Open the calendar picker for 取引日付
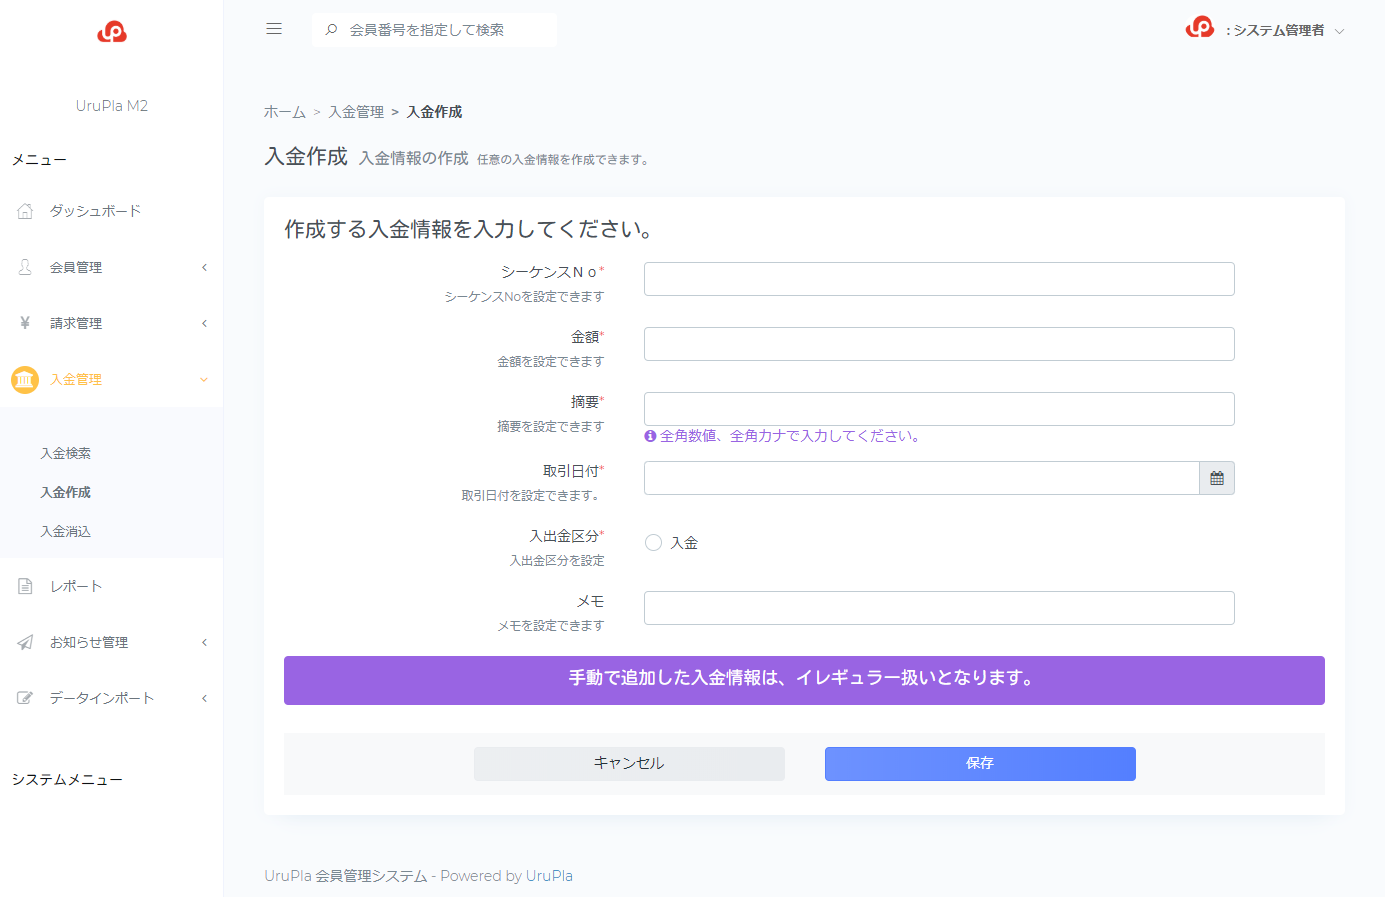 tap(1217, 478)
